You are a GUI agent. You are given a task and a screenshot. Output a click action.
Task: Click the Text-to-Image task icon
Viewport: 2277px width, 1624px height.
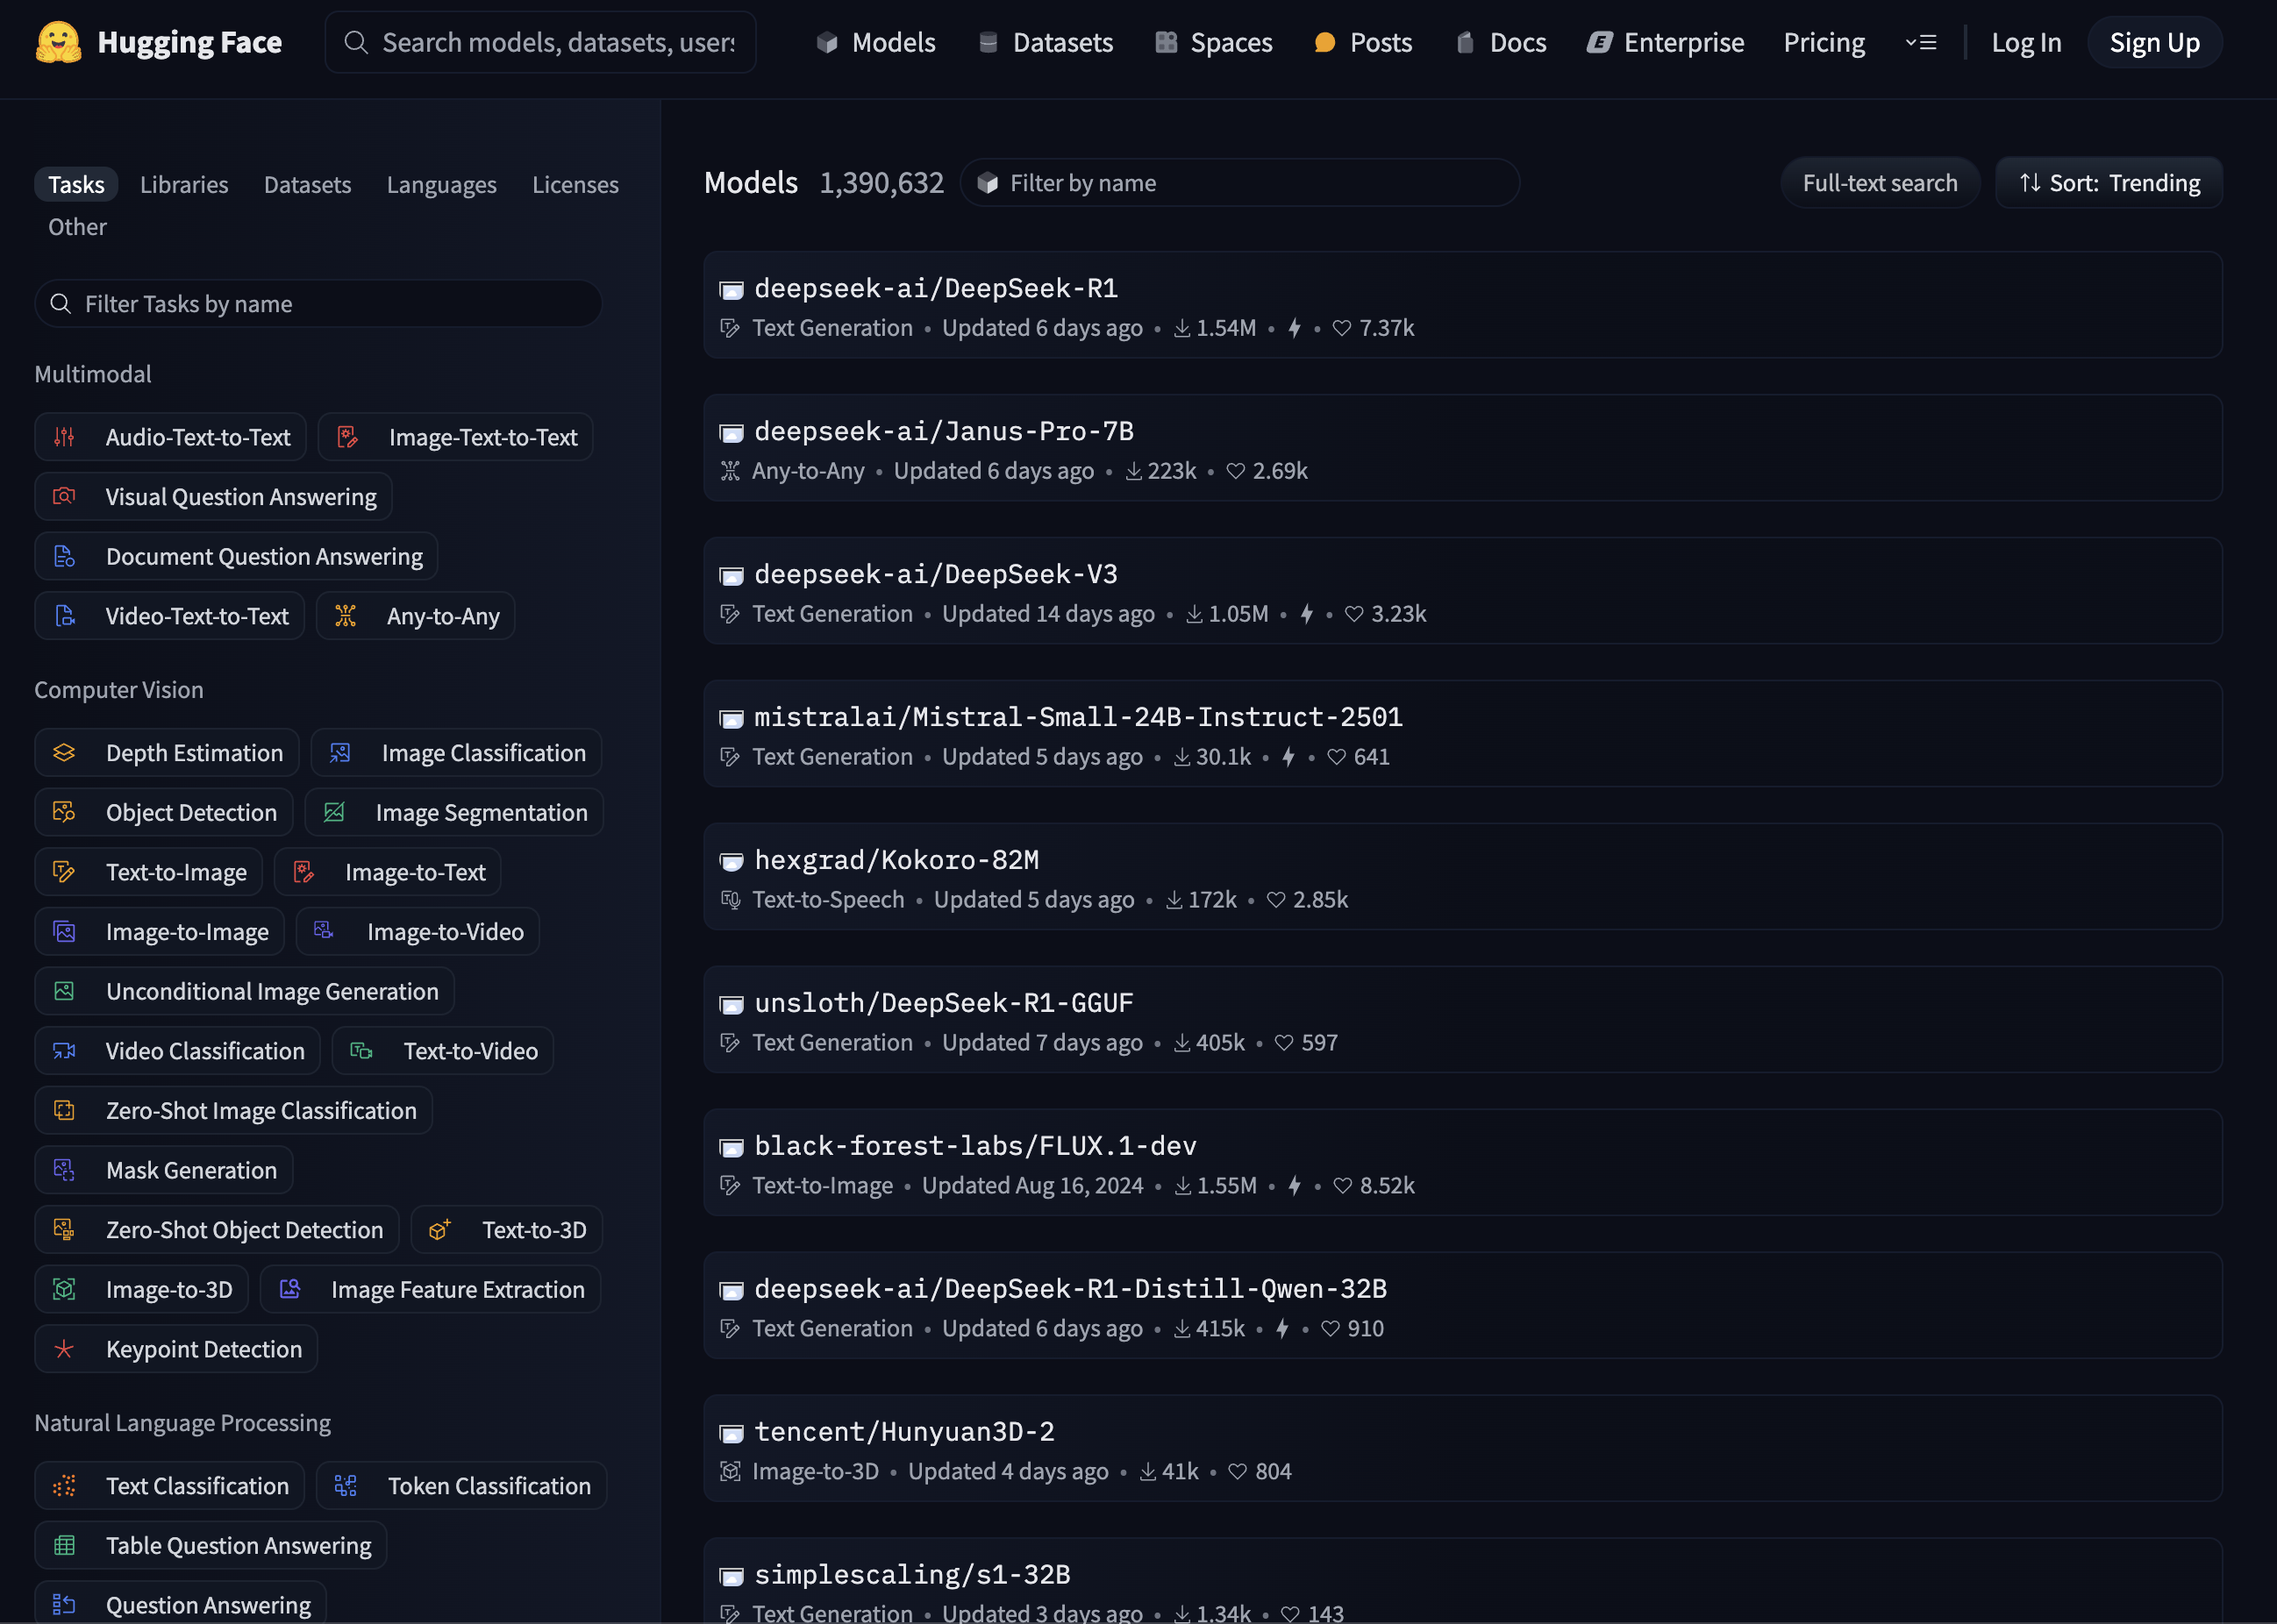pos(64,872)
